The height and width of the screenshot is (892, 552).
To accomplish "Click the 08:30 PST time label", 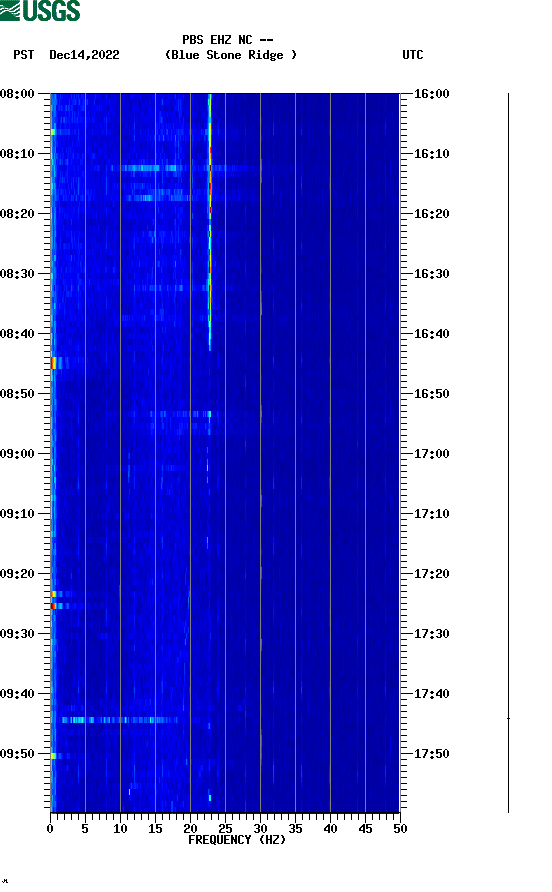I will tap(18, 274).
